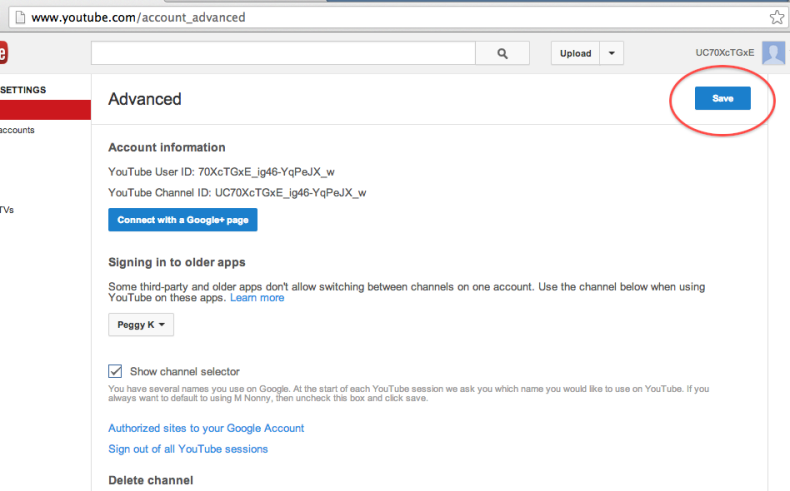This screenshot has height=491, width=790.
Task: Click the Save button
Action: click(x=722, y=98)
